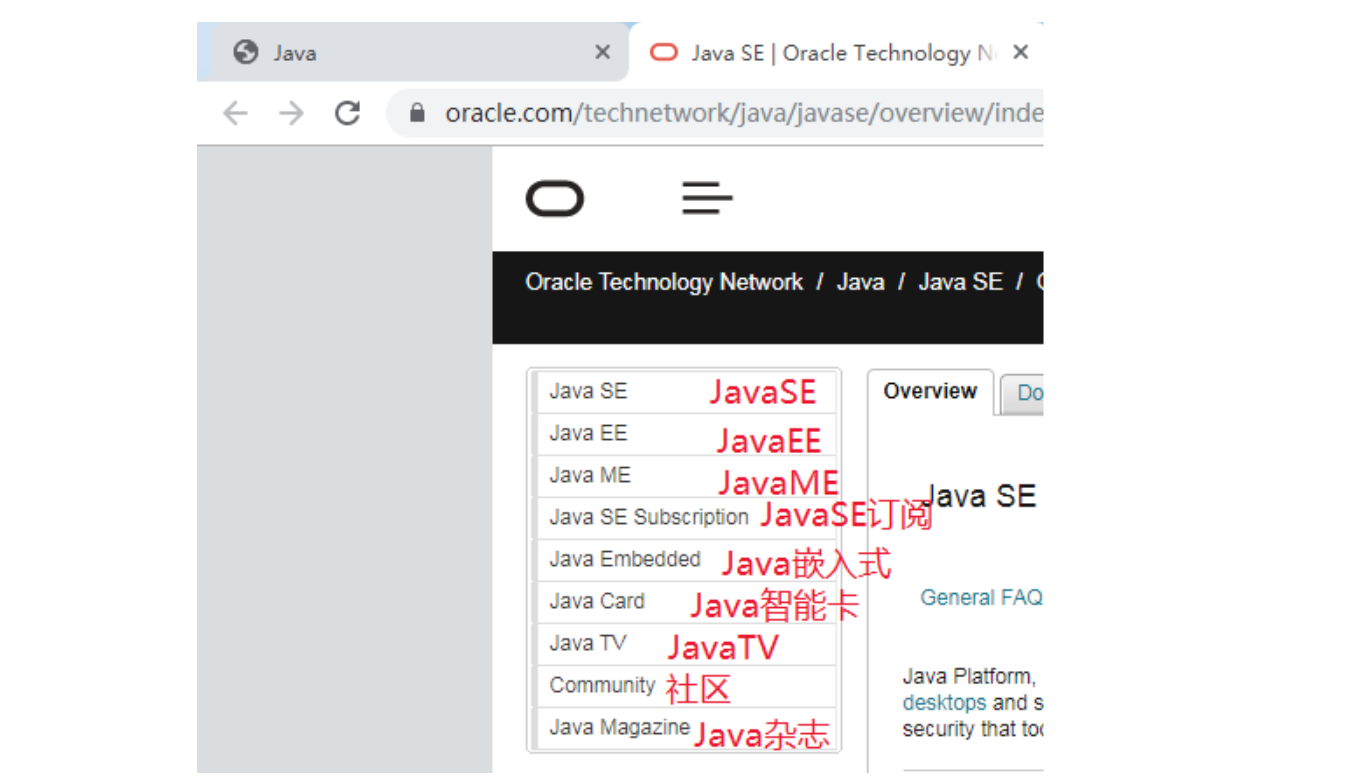Open Java Magazine sidebar item
The width and height of the screenshot is (1362, 782).
coord(686,727)
